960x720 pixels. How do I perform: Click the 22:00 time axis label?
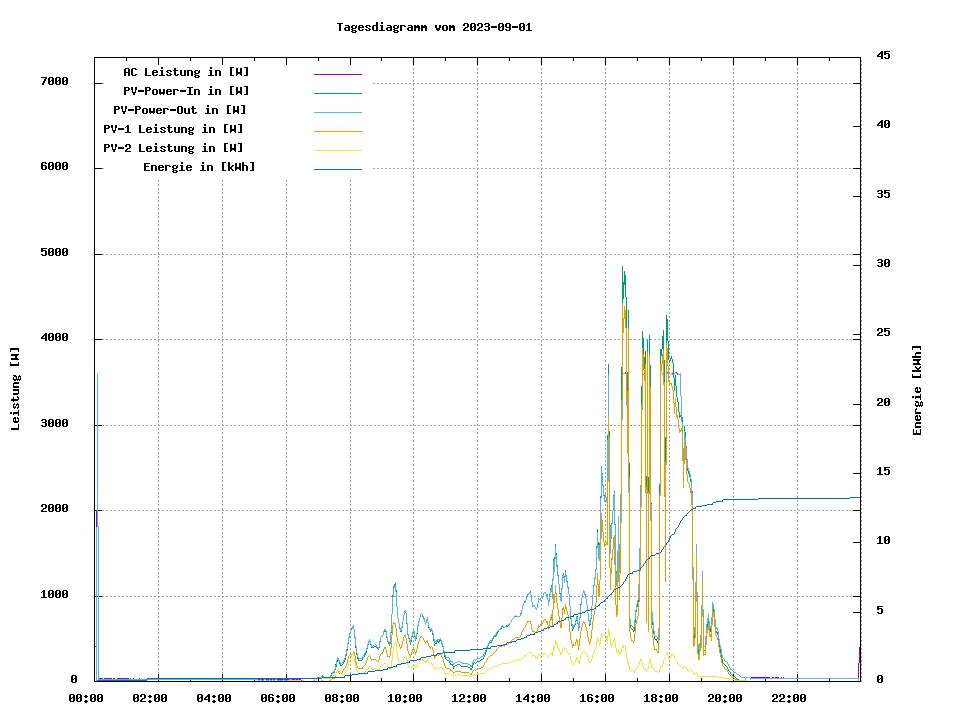coord(789,698)
